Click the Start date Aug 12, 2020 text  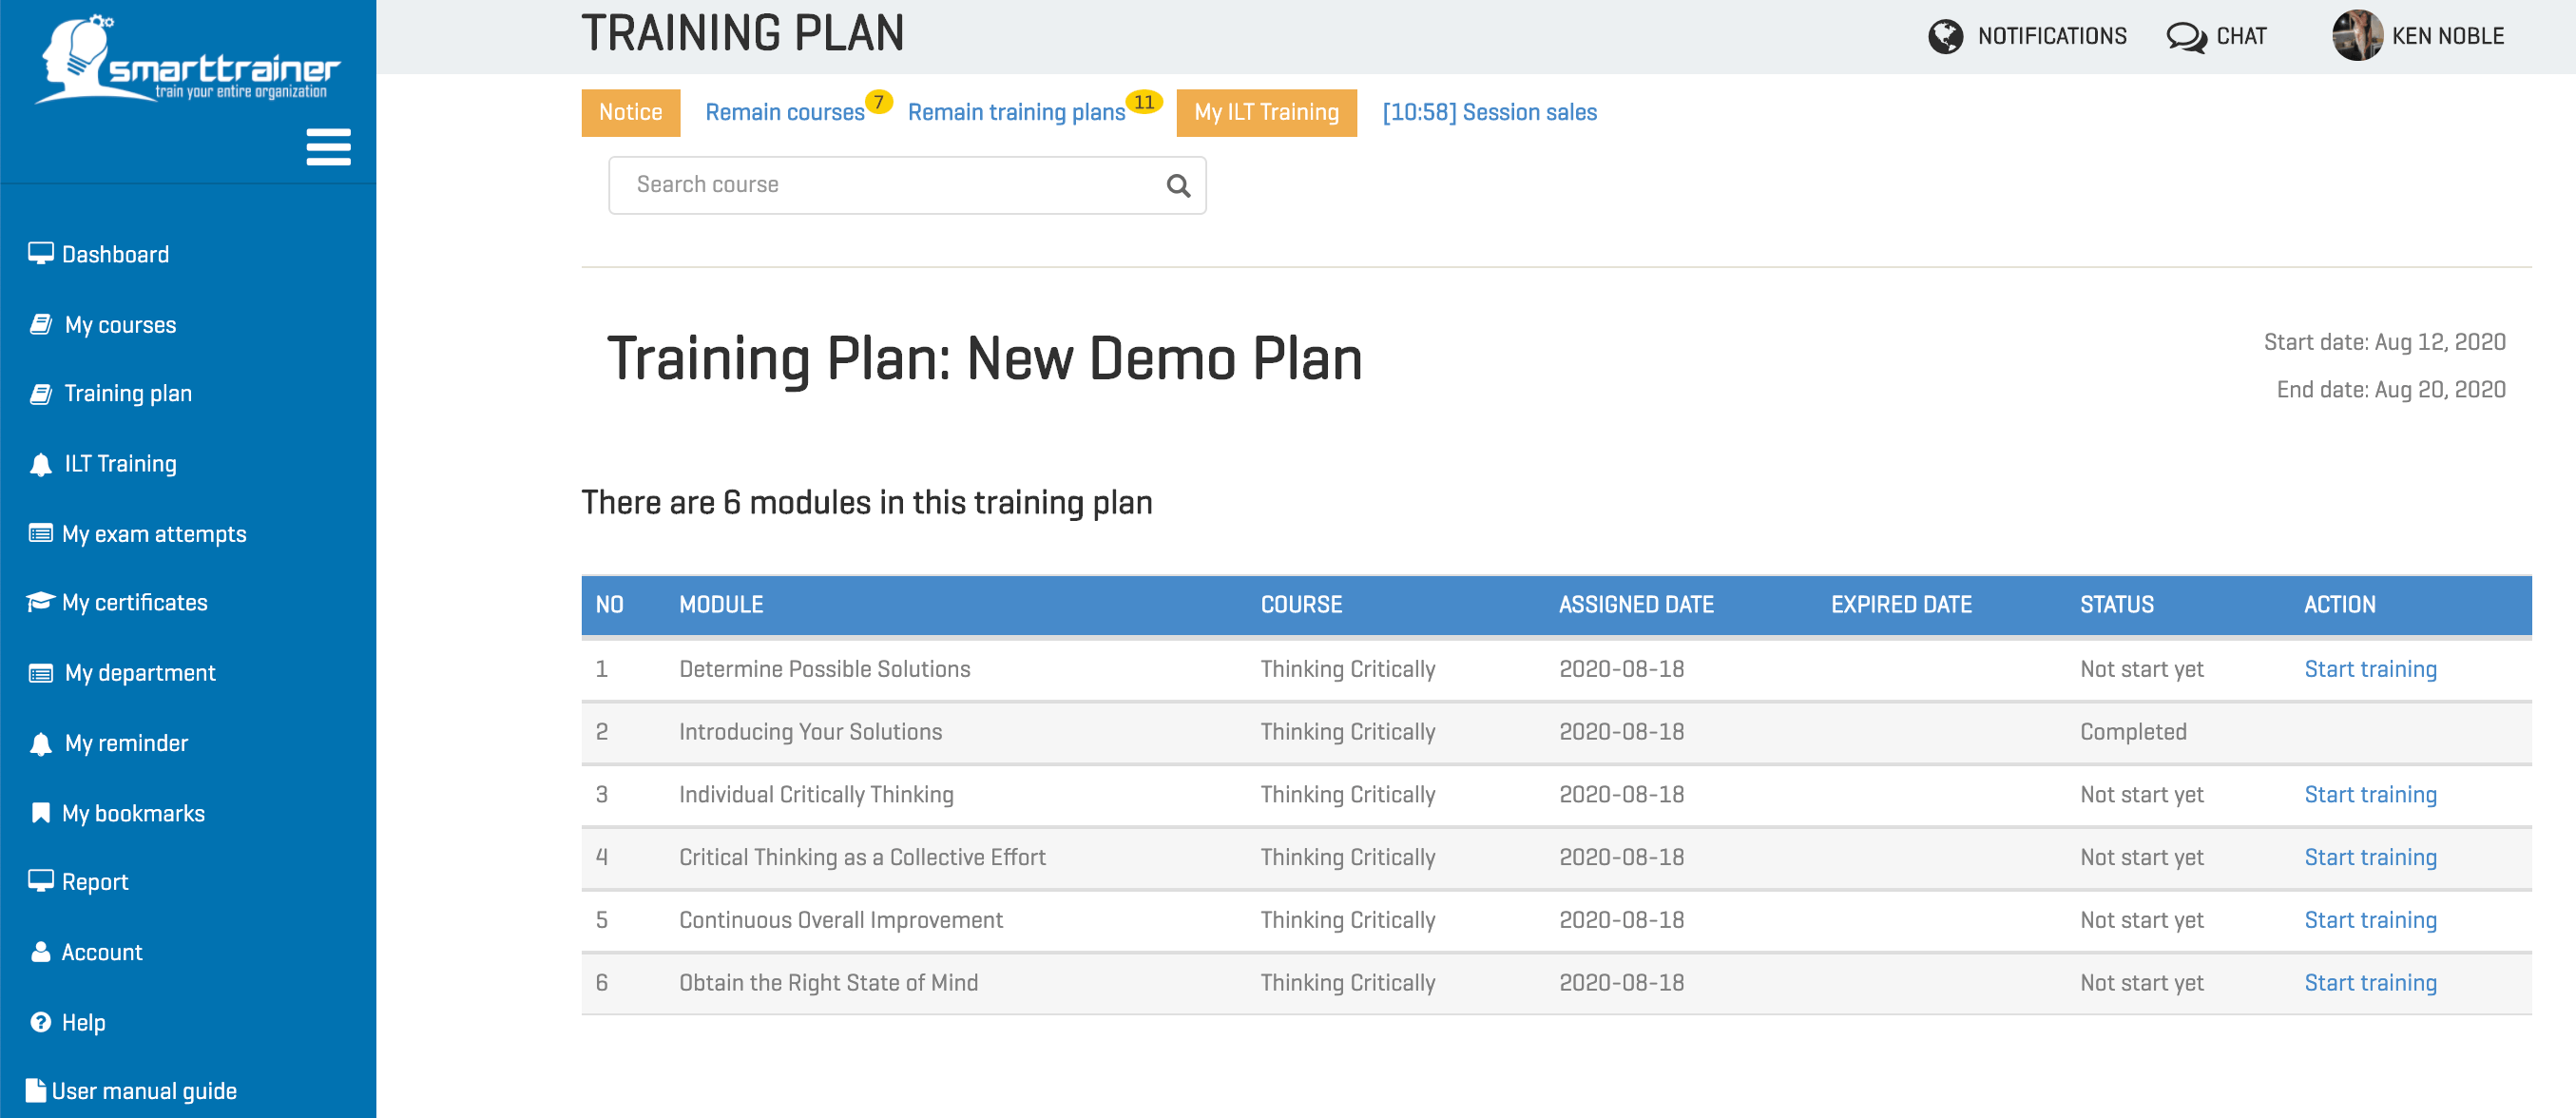(x=2384, y=342)
